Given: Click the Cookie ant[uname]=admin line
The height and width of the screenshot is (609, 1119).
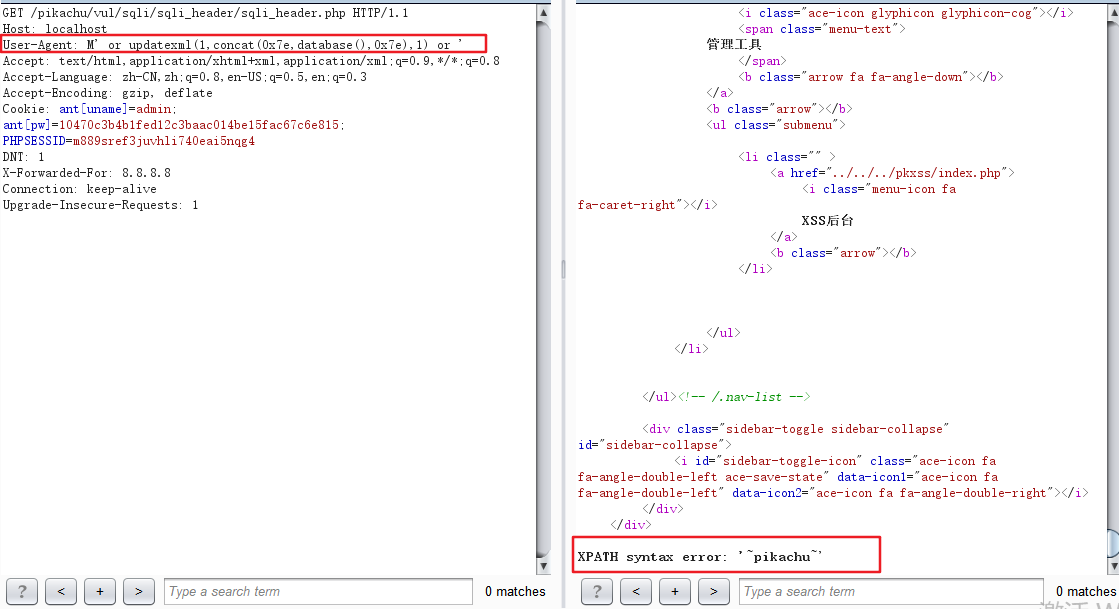Looking at the screenshot, I should click(x=90, y=109).
